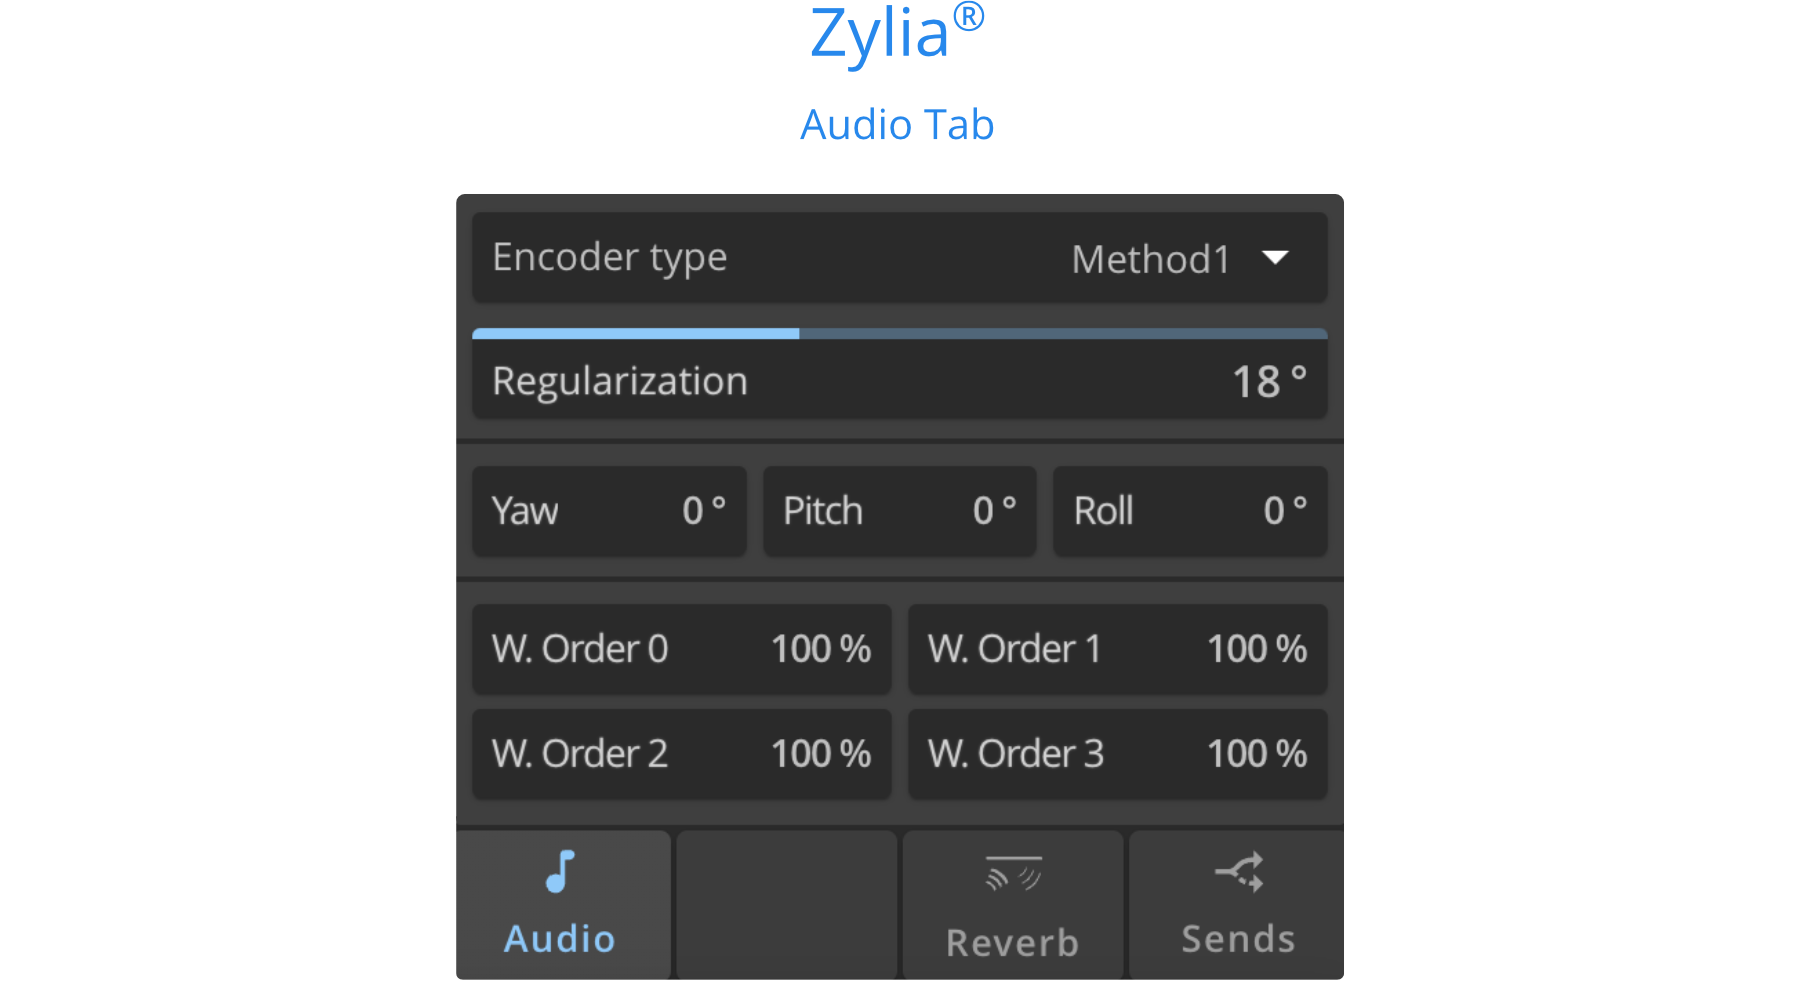Click the Regularization slider bar
1801x995 pixels.
[899, 334]
